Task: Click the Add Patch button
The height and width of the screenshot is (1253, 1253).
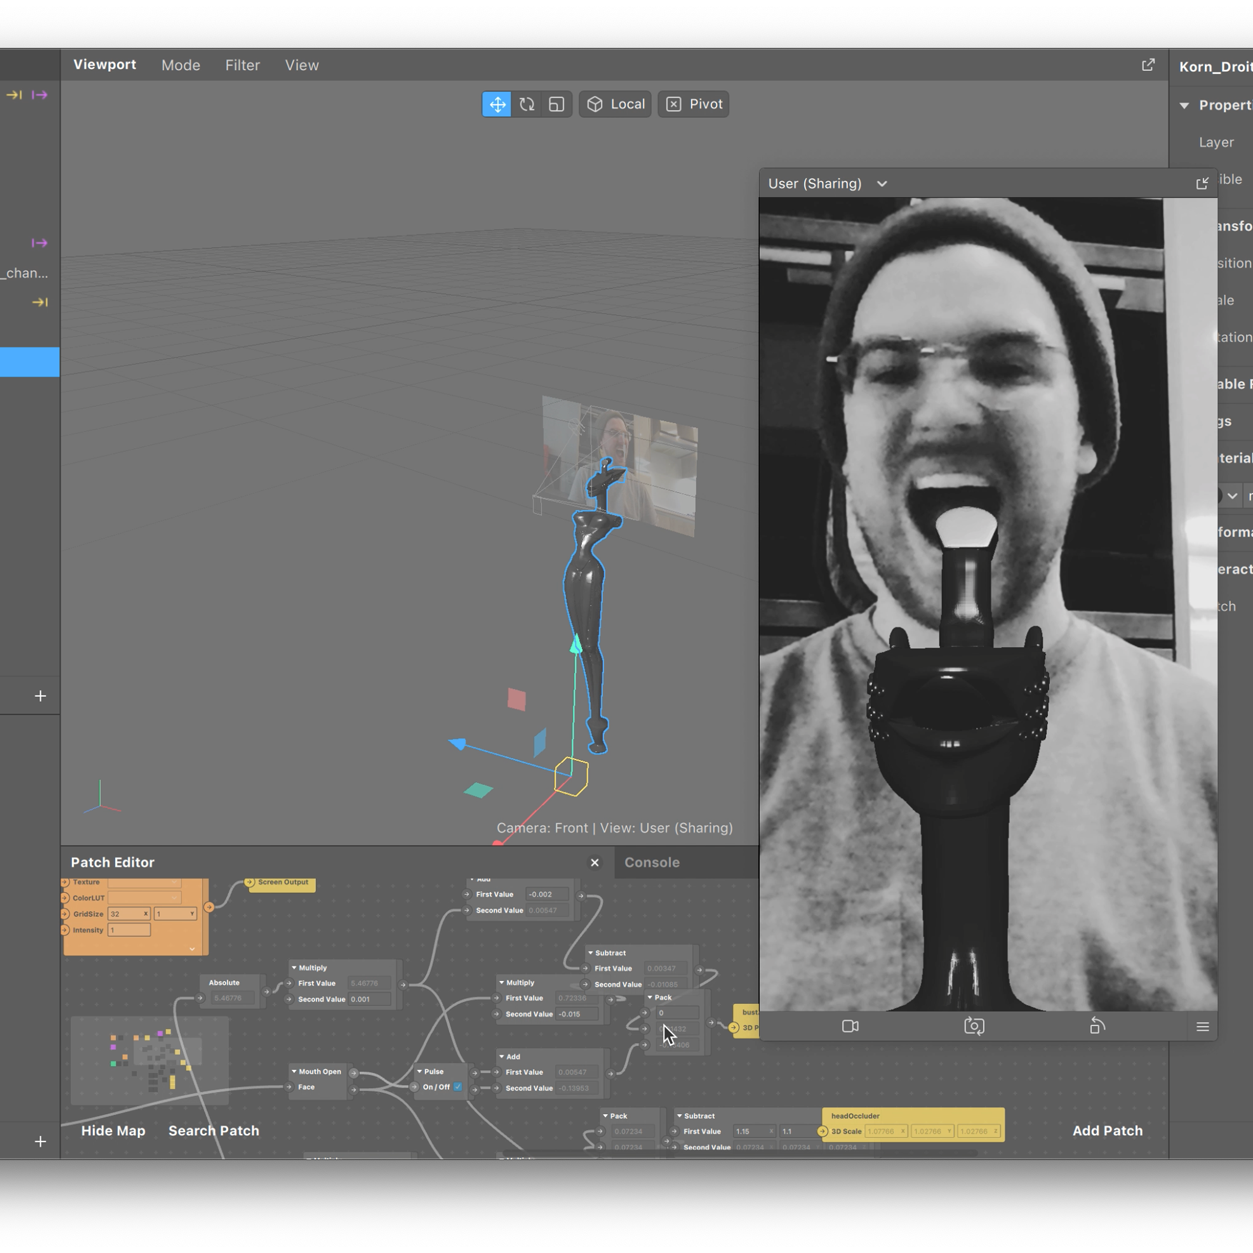Action: (x=1107, y=1131)
